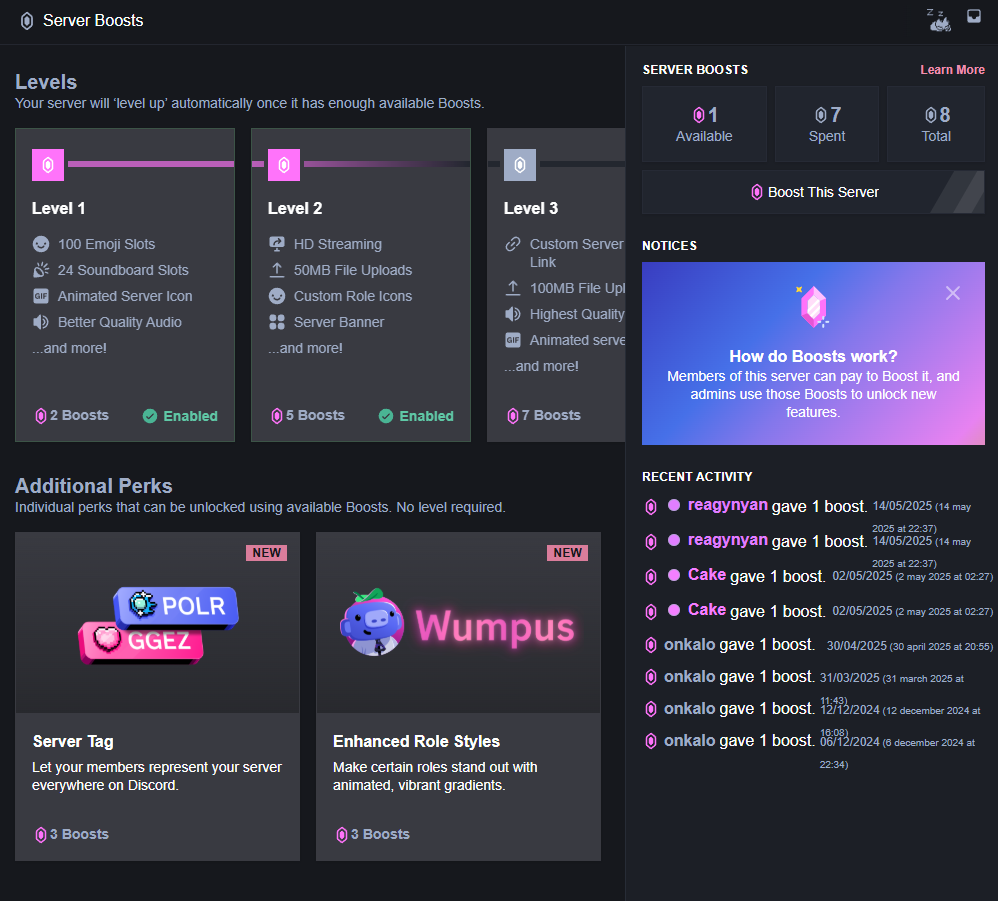
Task: Click the "...and more!" text in Level 3
Action: tap(542, 367)
